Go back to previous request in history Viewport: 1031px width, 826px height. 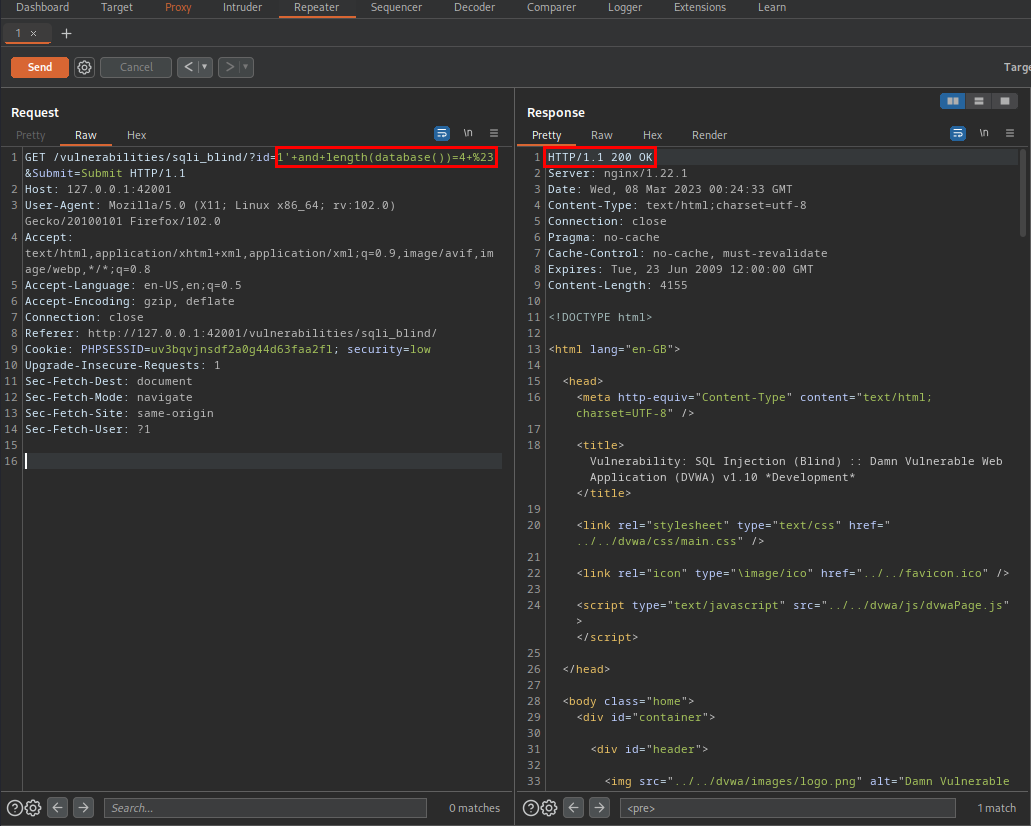coord(188,67)
